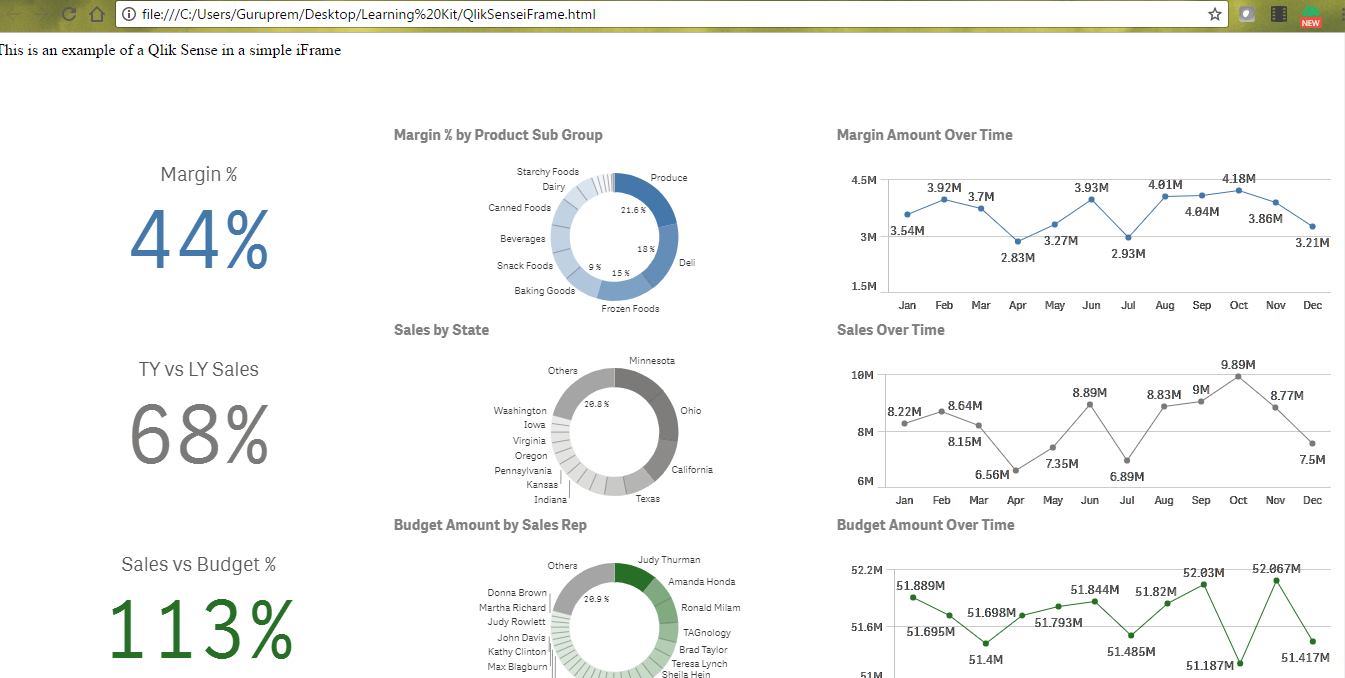Toggle the bookmark star for this page
The image size is (1345, 678).
pos(1215,14)
